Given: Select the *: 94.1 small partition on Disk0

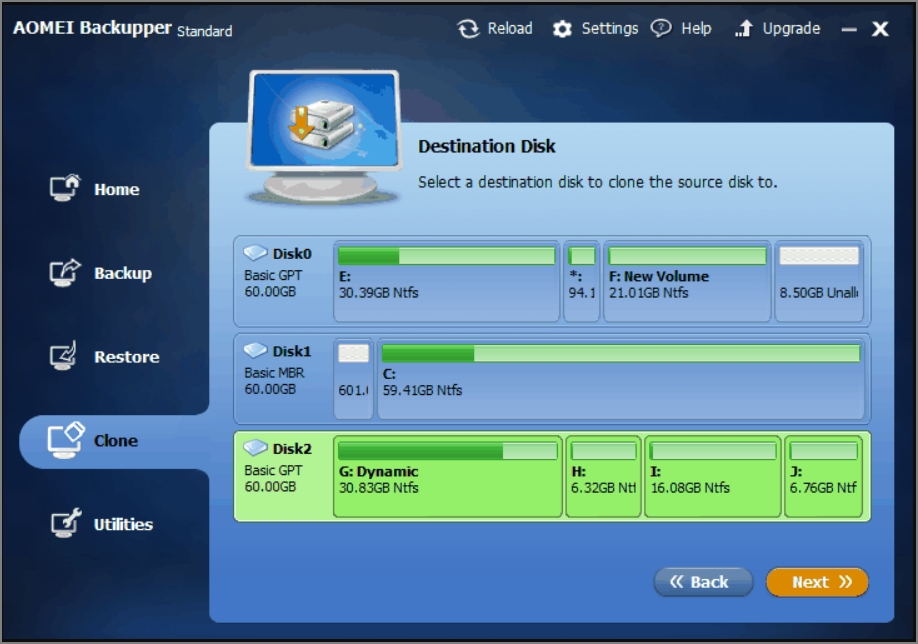Looking at the screenshot, I should pyautogui.click(x=581, y=281).
